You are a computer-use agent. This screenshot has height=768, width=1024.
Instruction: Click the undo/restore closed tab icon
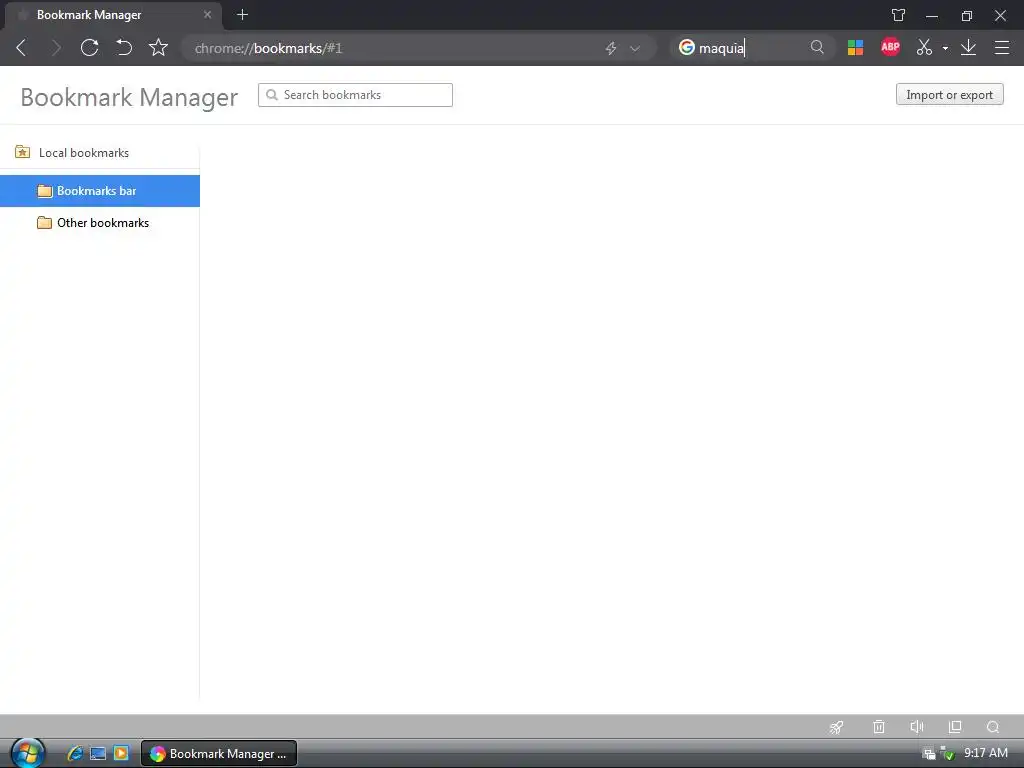[124, 48]
